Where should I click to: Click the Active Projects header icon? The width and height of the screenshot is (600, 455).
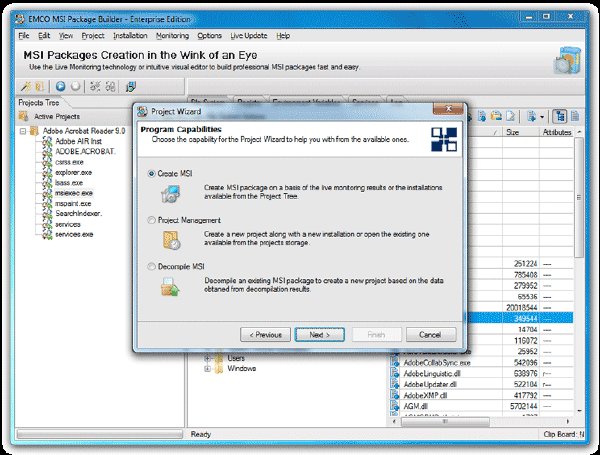[x=23, y=116]
